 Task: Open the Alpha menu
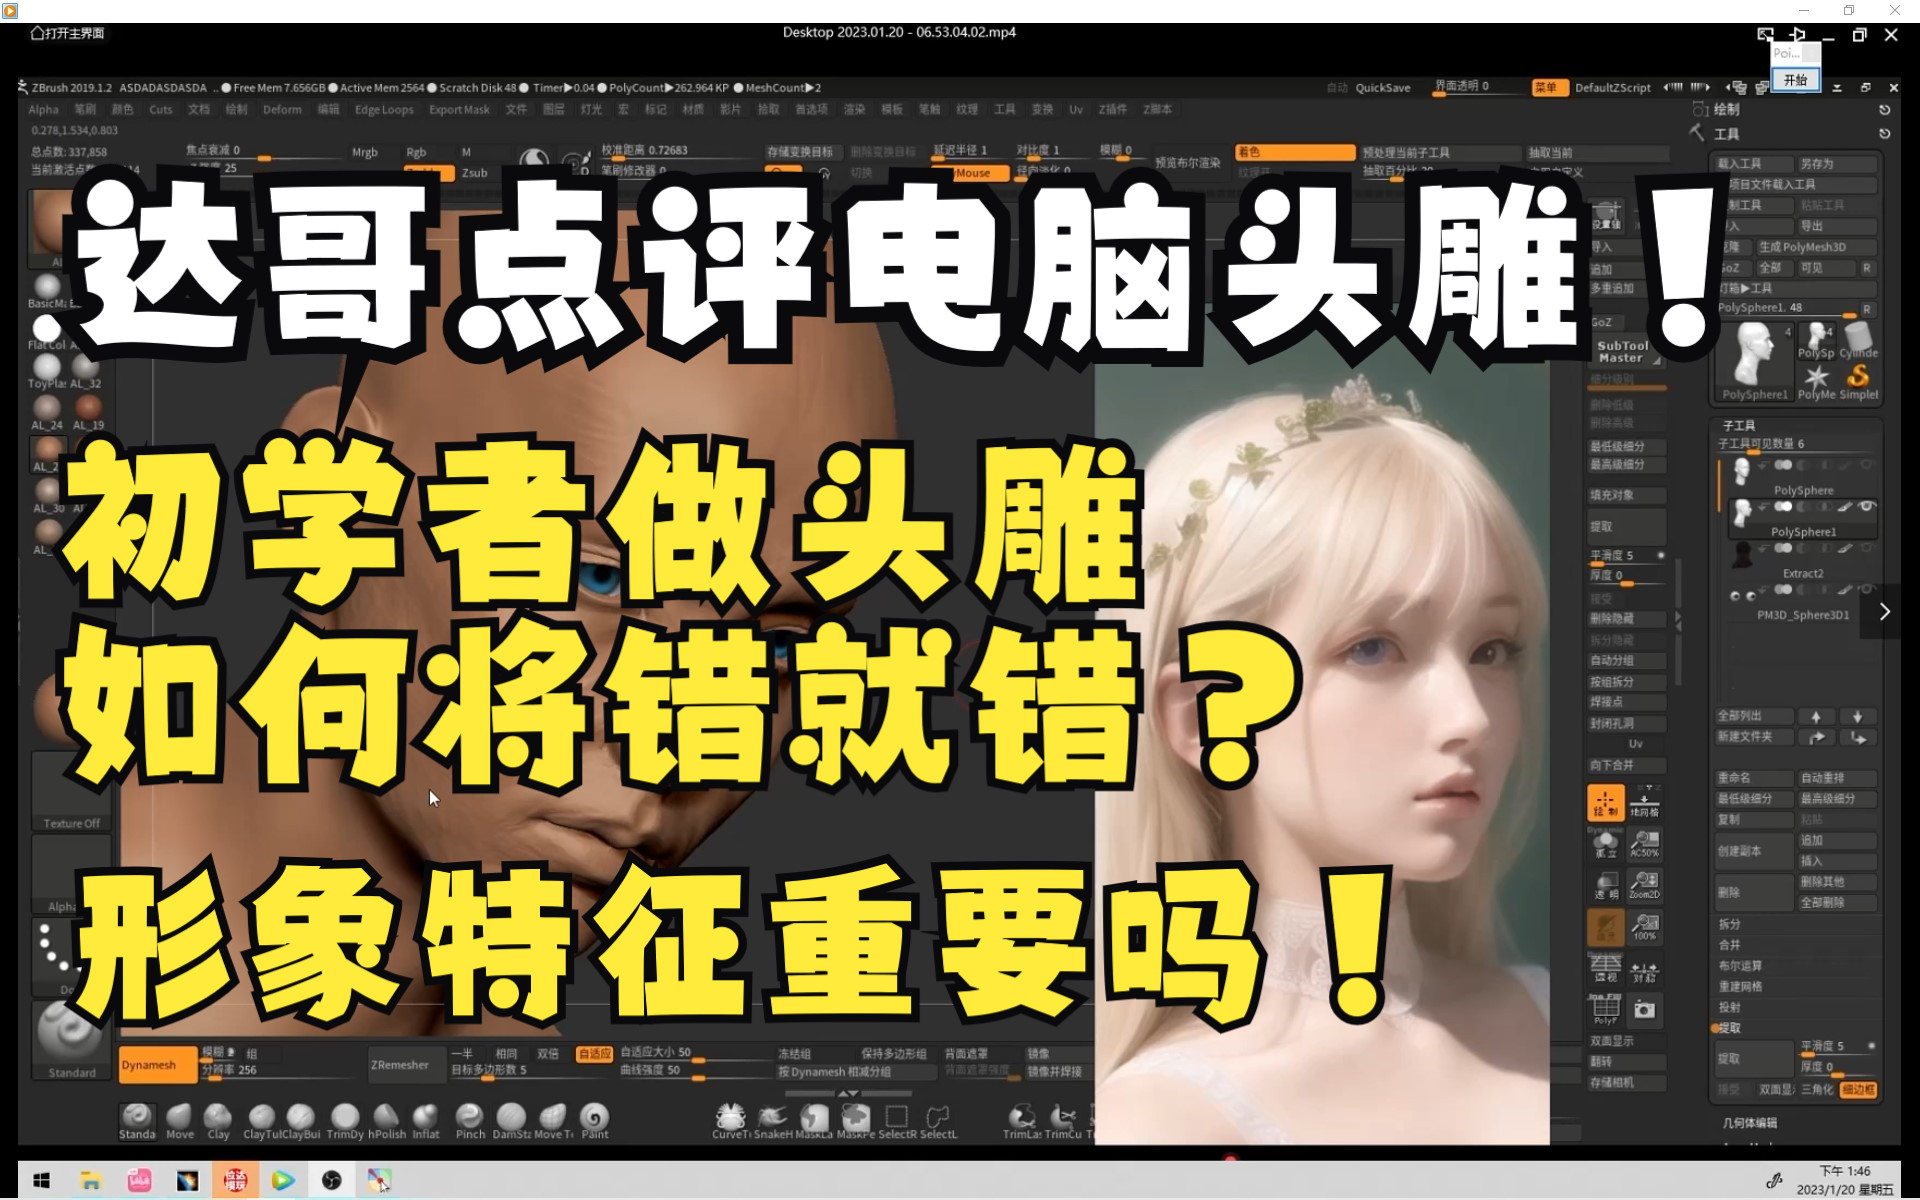coord(43,110)
